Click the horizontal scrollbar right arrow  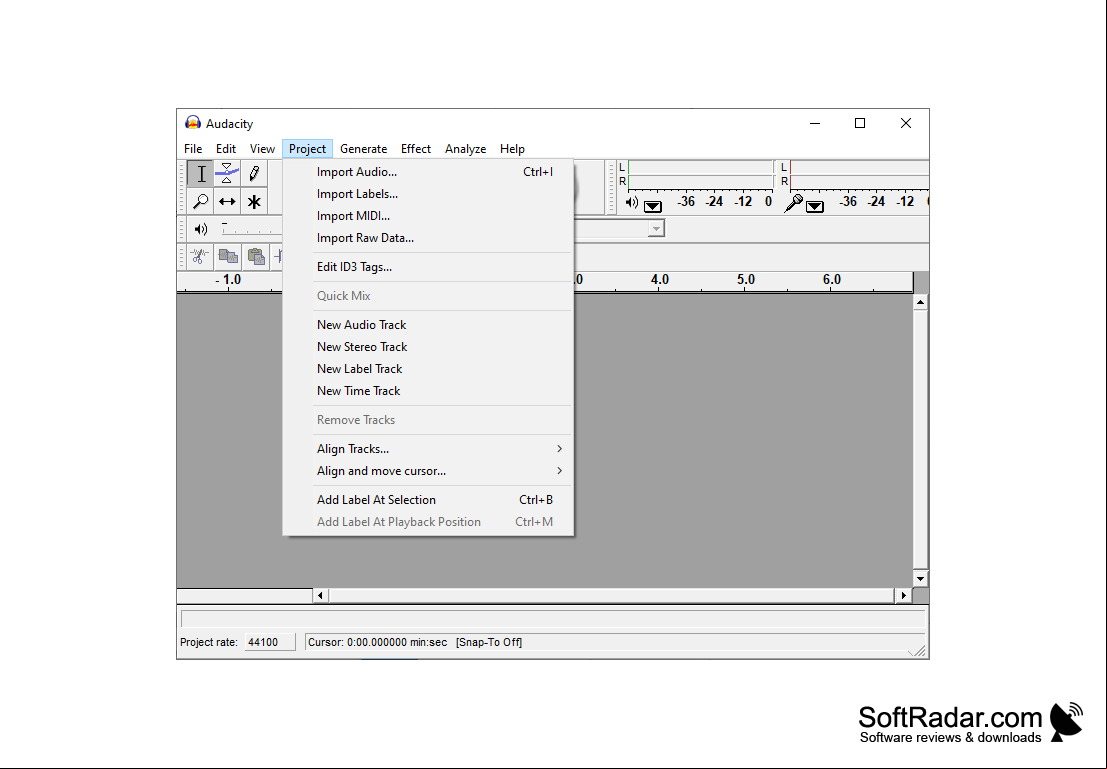[x=903, y=595]
